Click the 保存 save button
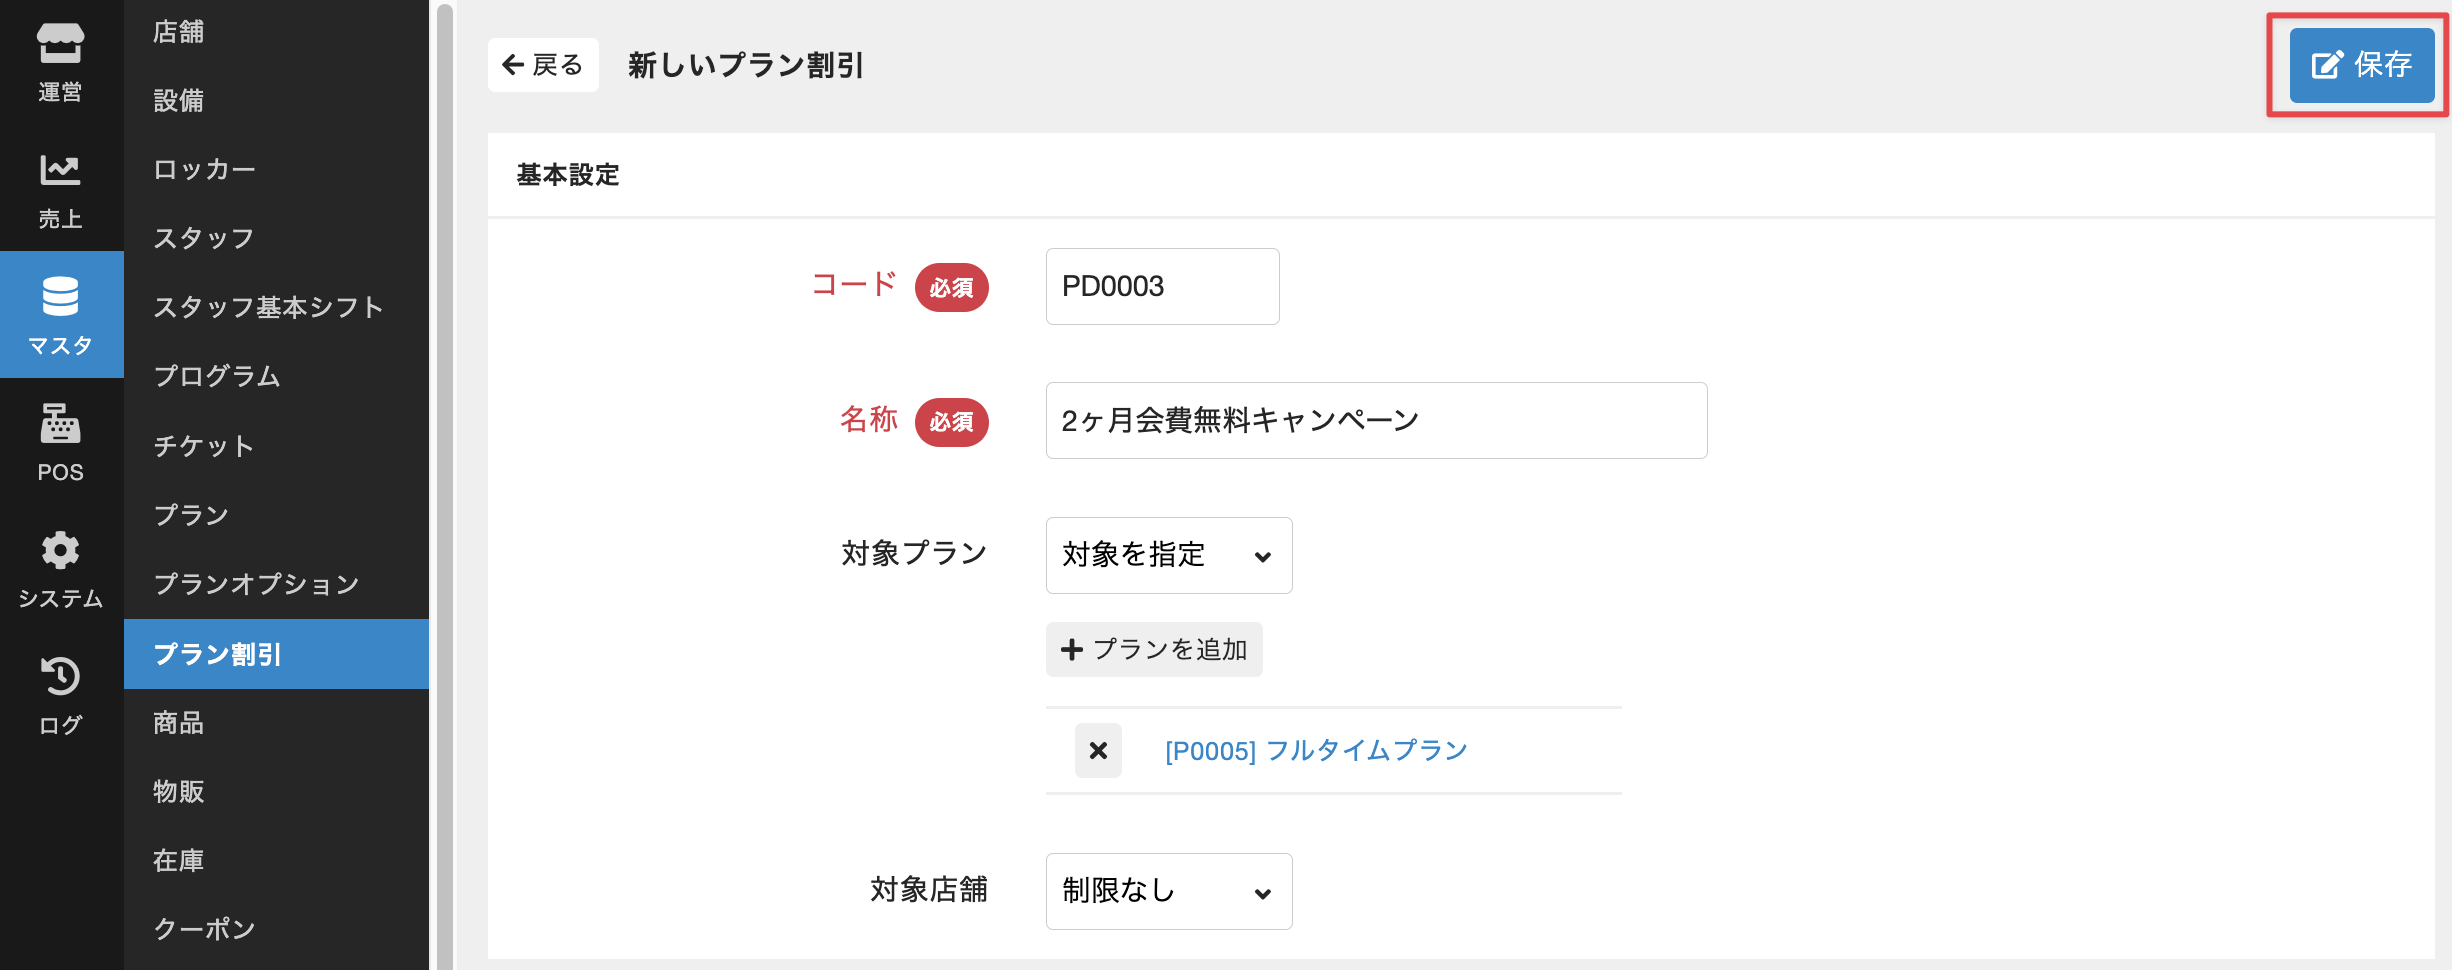Image resolution: width=2452 pixels, height=970 pixels. (x=2362, y=65)
